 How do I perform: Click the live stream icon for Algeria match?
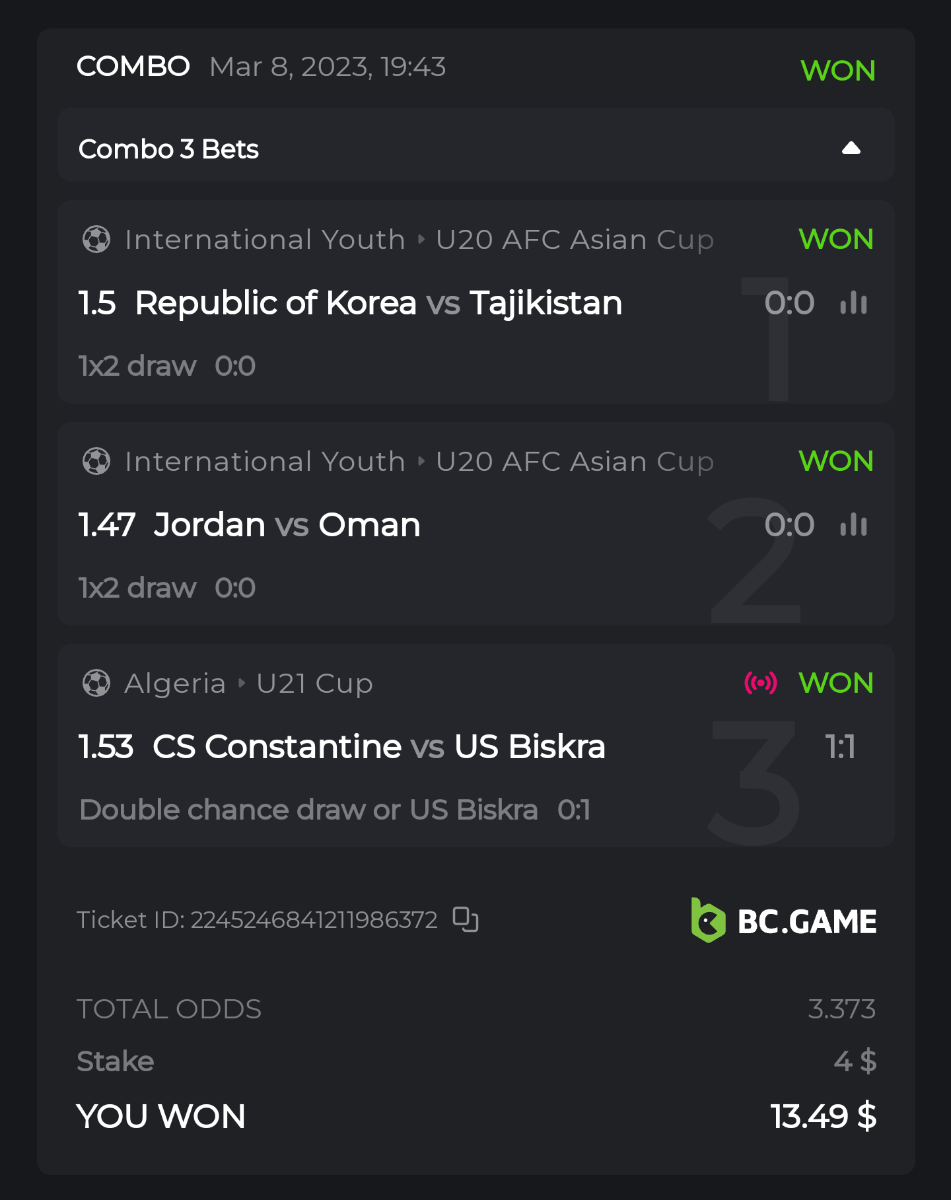tap(761, 683)
